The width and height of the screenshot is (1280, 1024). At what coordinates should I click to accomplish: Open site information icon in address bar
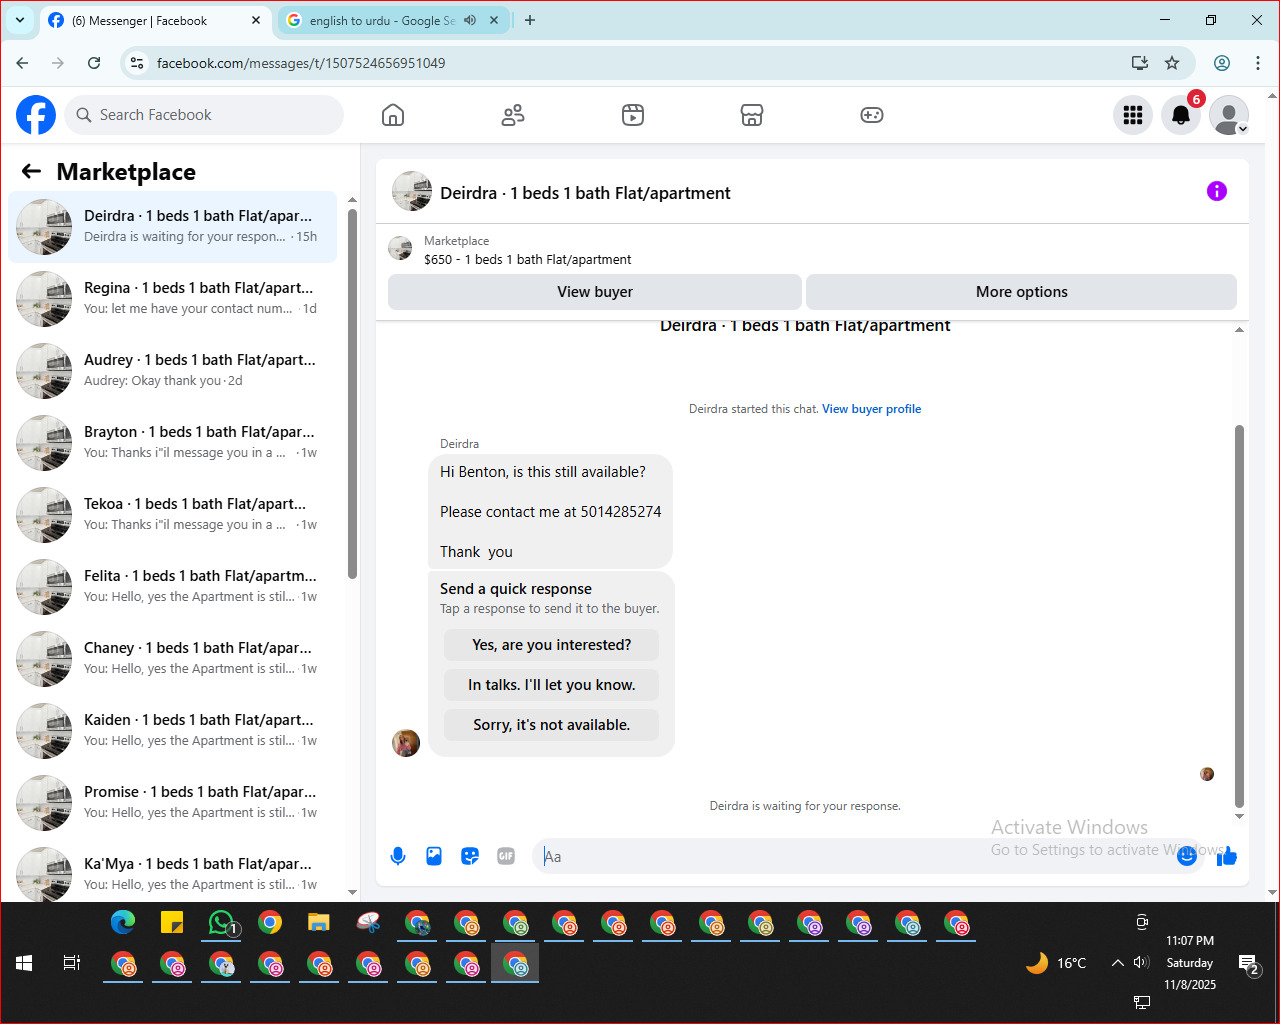(137, 63)
